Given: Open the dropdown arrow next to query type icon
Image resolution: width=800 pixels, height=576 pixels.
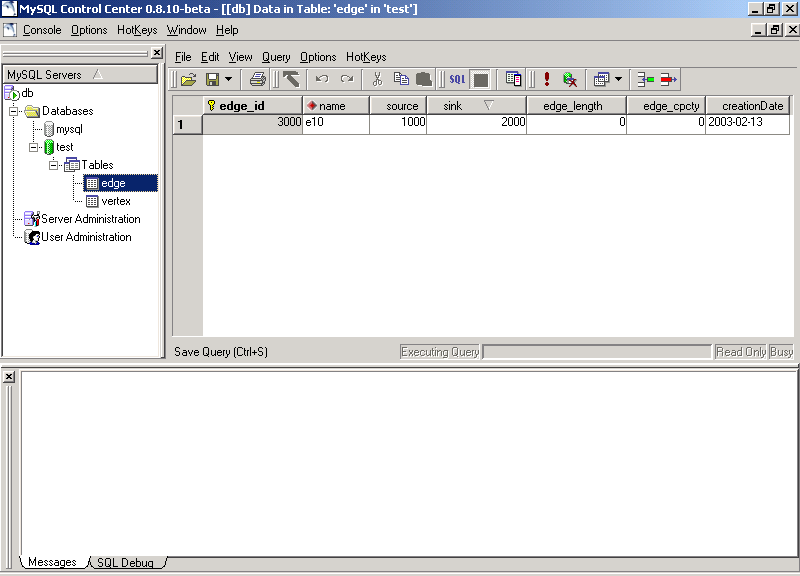Looking at the screenshot, I should coord(618,80).
